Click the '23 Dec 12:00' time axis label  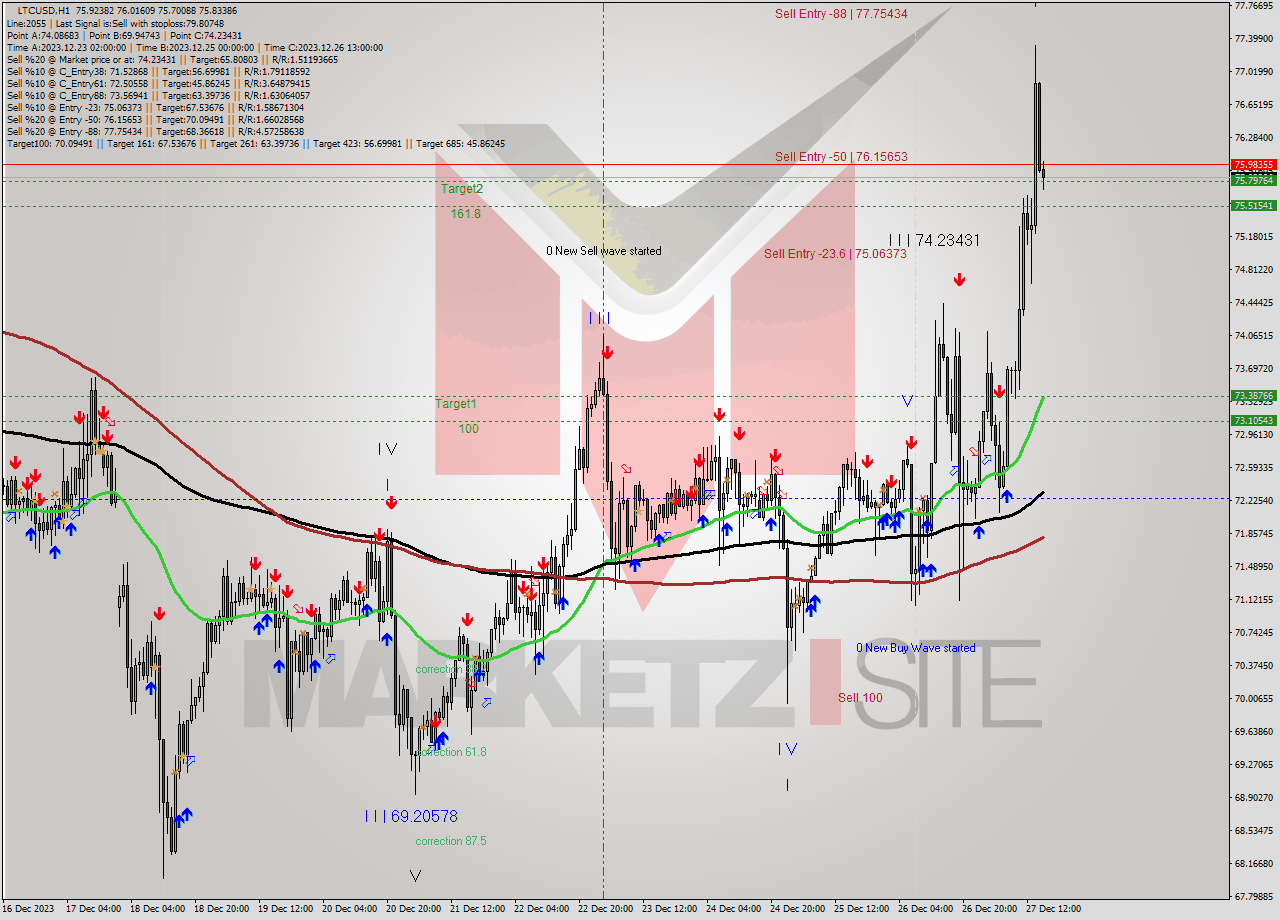click(x=670, y=909)
